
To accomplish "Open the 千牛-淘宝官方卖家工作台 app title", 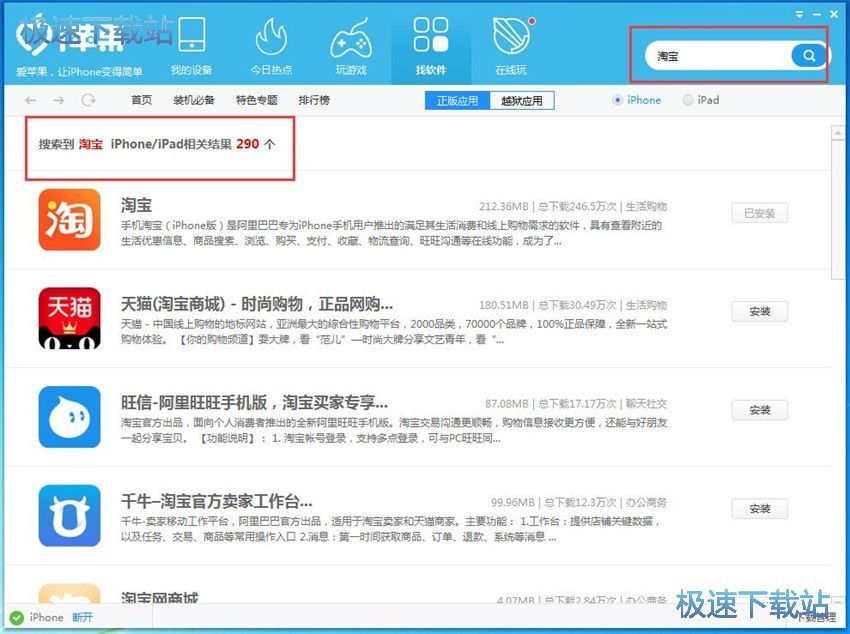I will 216,501.
